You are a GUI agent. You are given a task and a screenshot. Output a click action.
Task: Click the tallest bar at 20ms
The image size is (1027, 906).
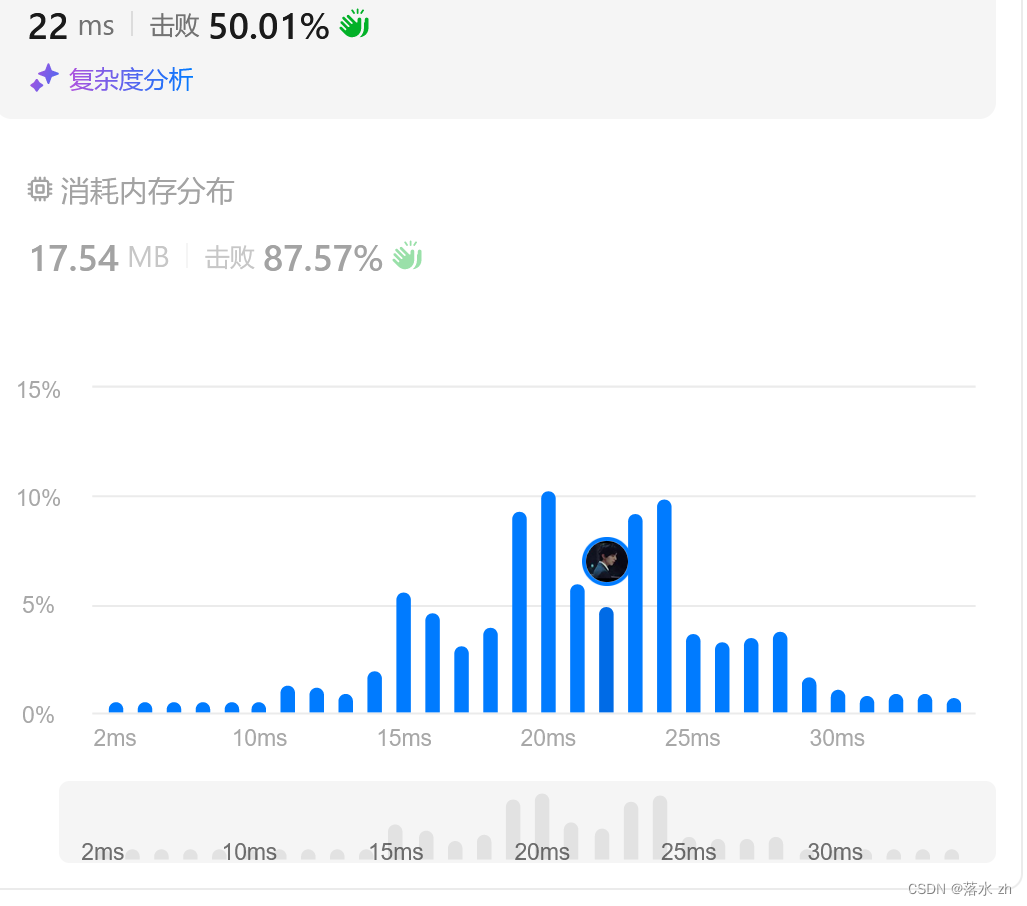pos(548,602)
